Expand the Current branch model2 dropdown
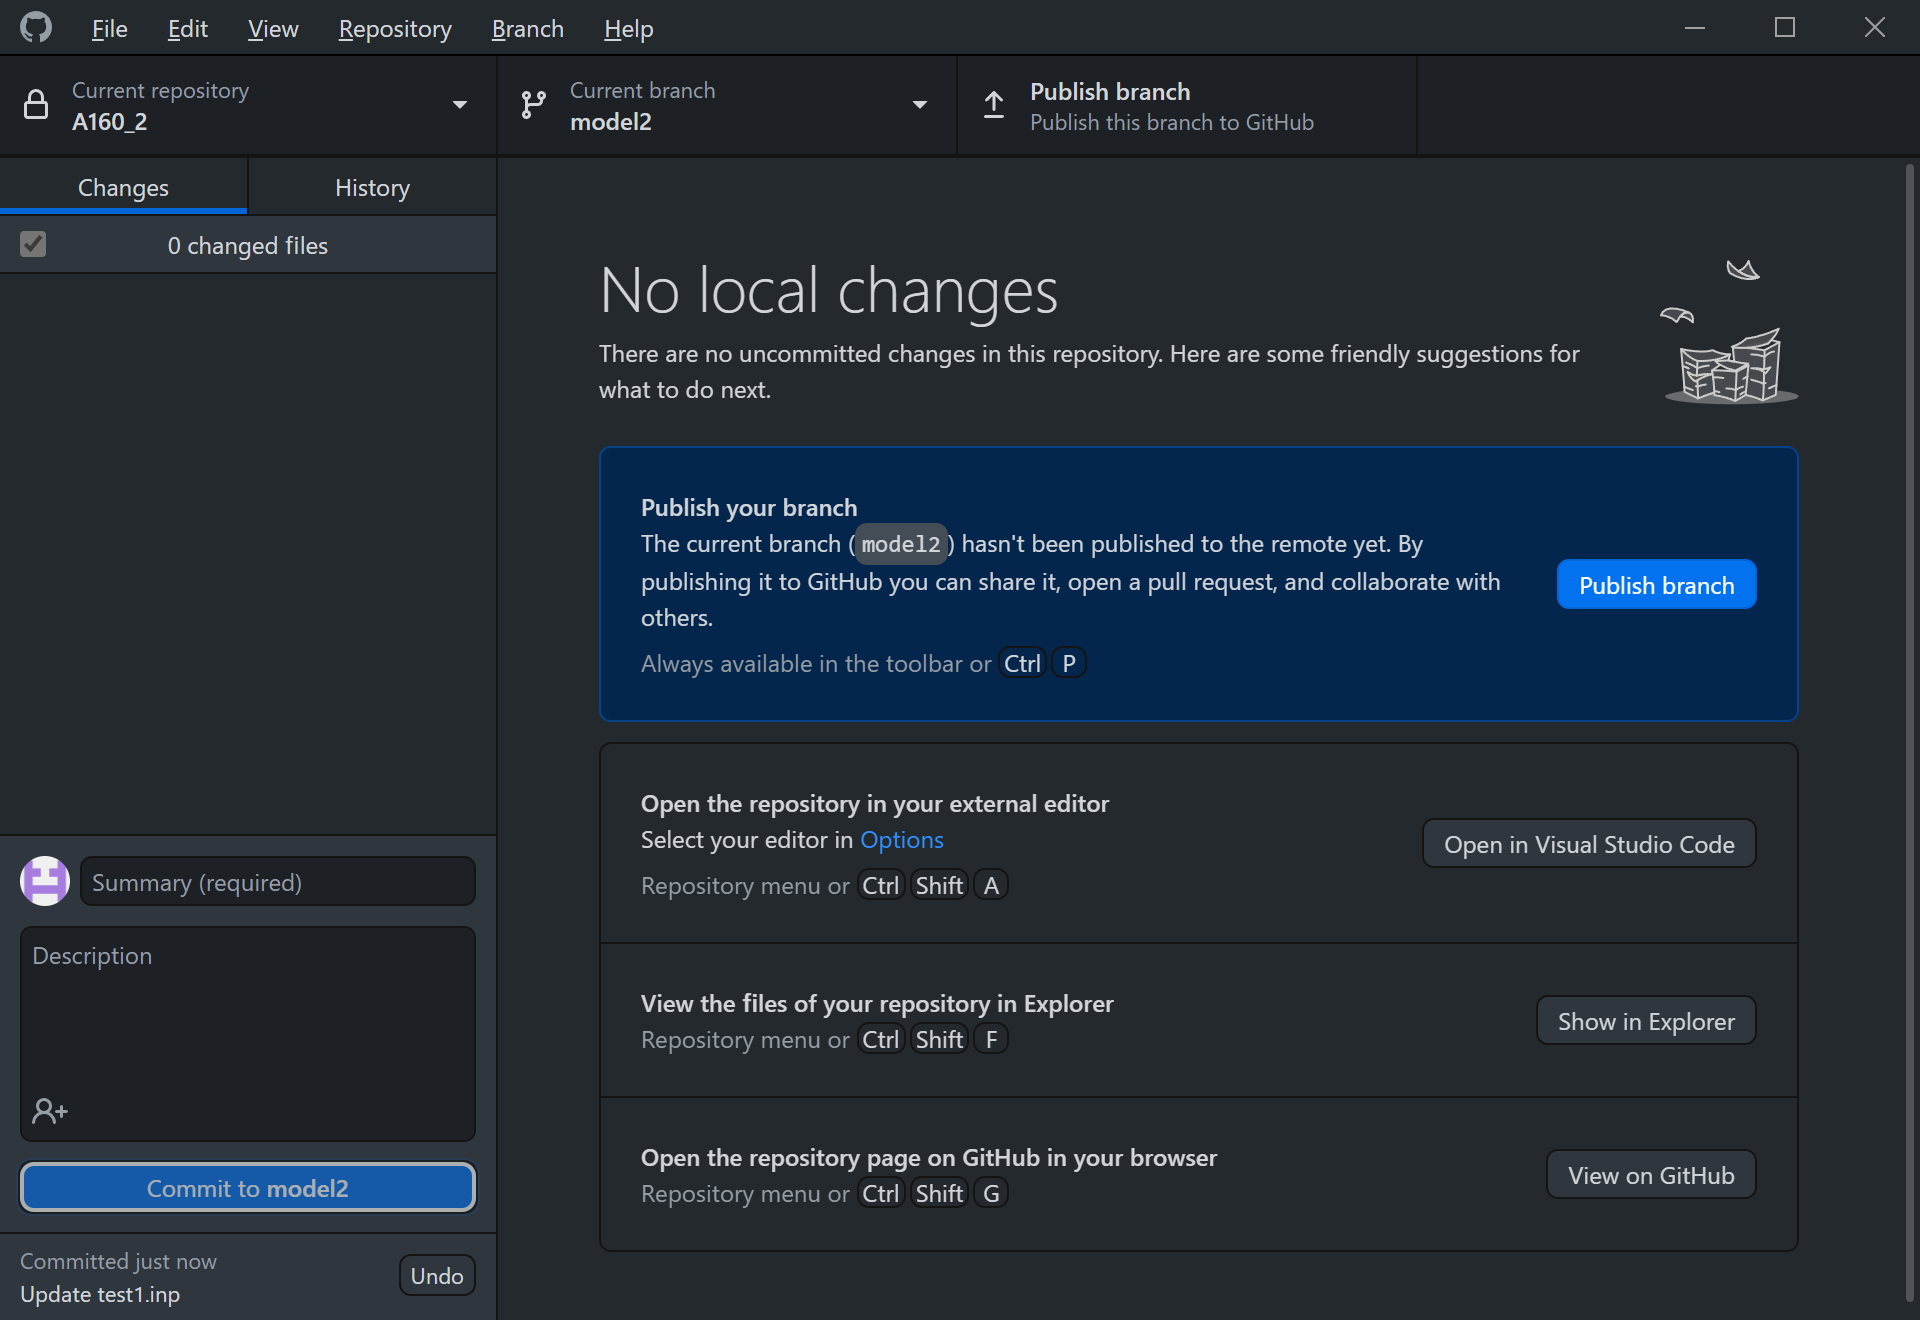 (x=919, y=105)
